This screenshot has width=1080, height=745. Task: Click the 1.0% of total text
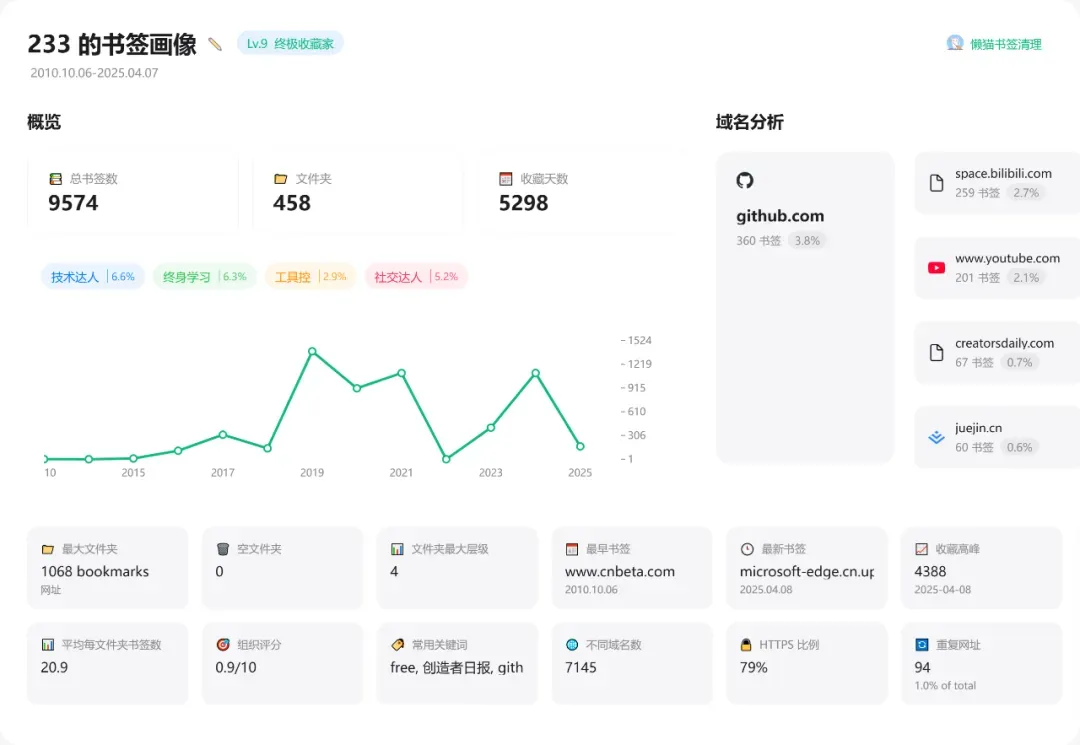point(945,686)
